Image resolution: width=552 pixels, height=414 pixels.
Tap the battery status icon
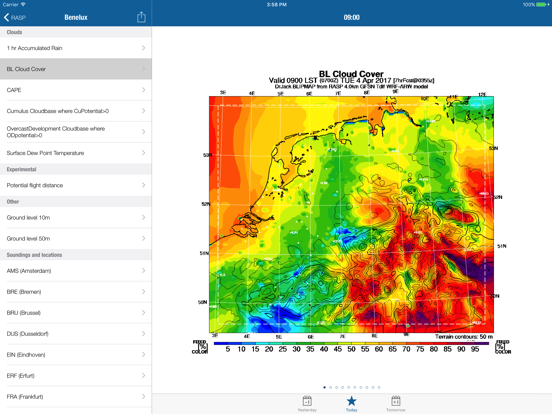coord(543,5)
